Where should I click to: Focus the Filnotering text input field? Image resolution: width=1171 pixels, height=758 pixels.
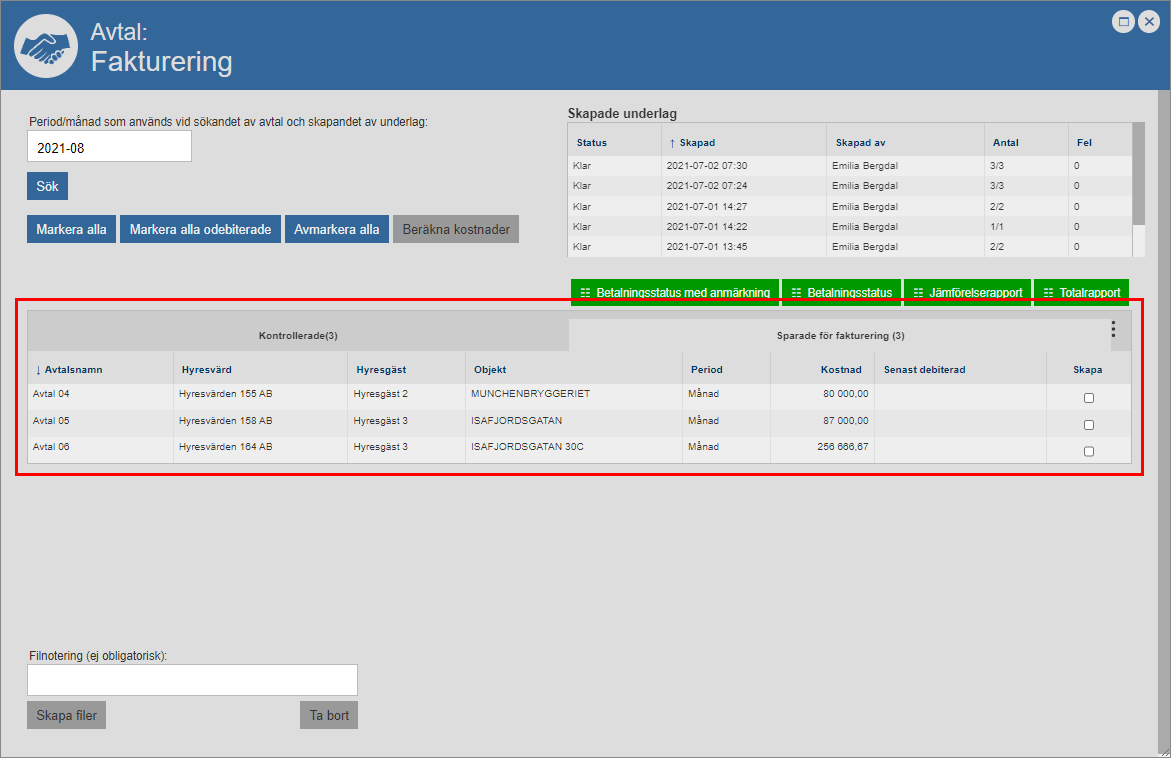(x=192, y=680)
